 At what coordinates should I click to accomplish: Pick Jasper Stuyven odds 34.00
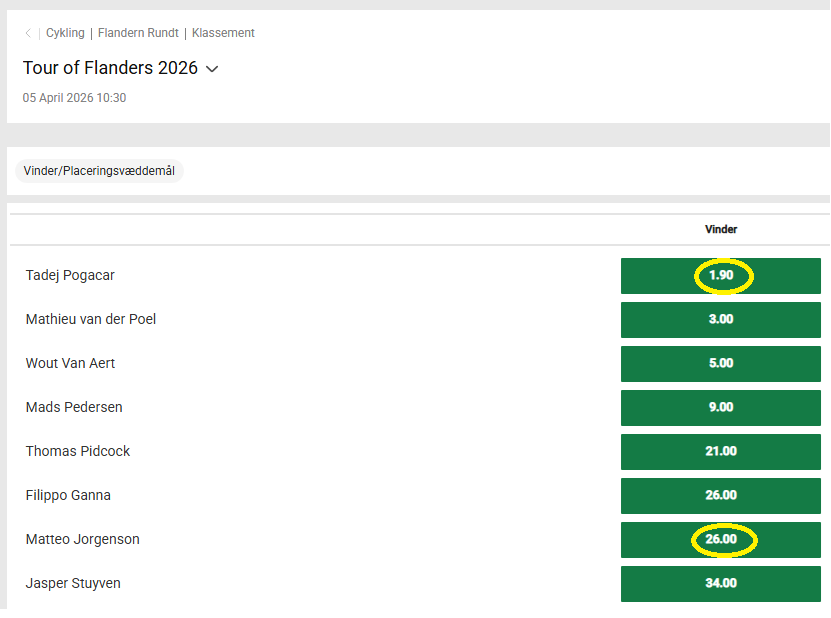point(721,584)
